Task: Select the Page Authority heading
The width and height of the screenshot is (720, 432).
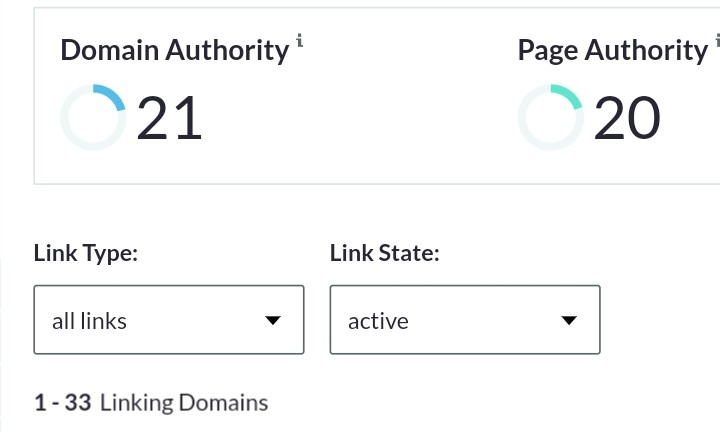Action: point(612,51)
